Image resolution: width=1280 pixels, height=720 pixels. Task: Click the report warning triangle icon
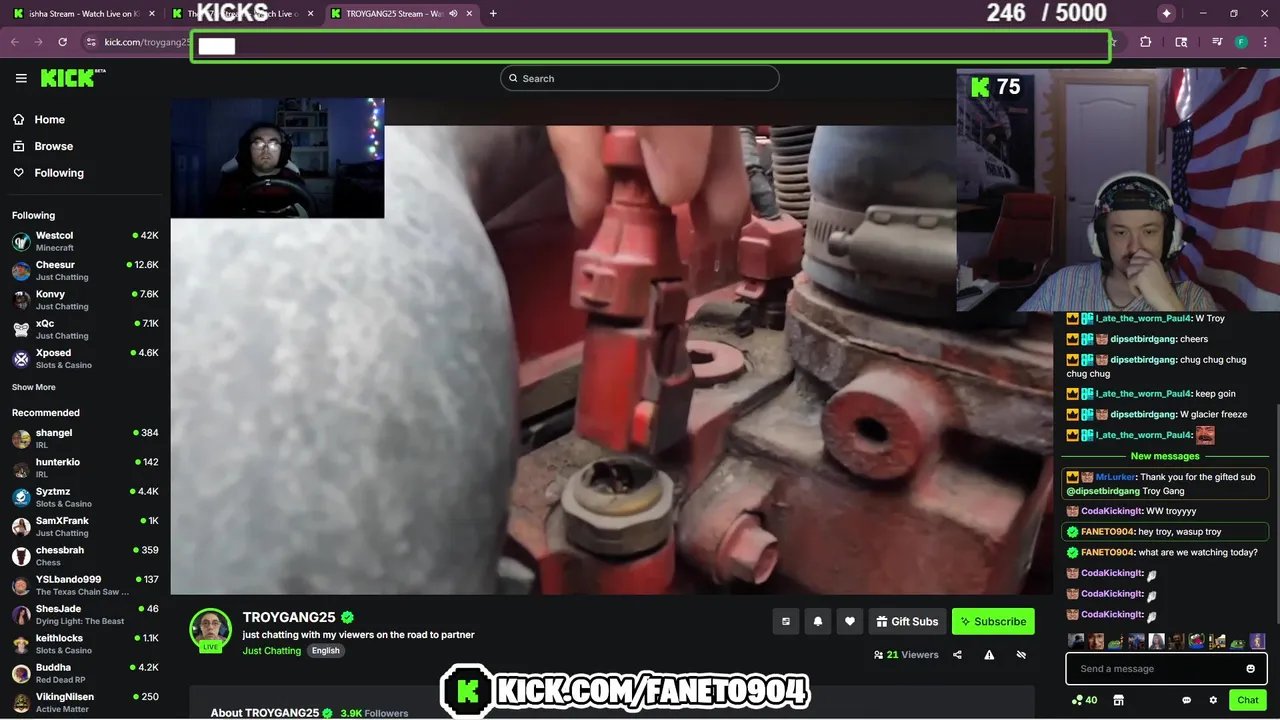click(x=989, y=655)
